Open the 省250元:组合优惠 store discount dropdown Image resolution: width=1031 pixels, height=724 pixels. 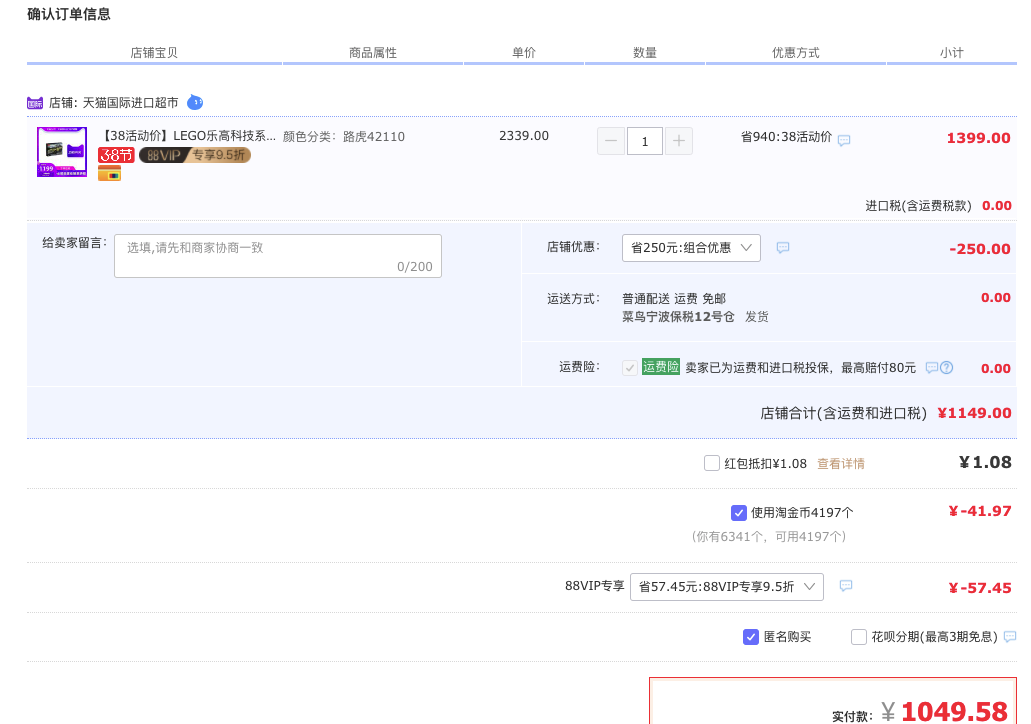pos(691,248)
